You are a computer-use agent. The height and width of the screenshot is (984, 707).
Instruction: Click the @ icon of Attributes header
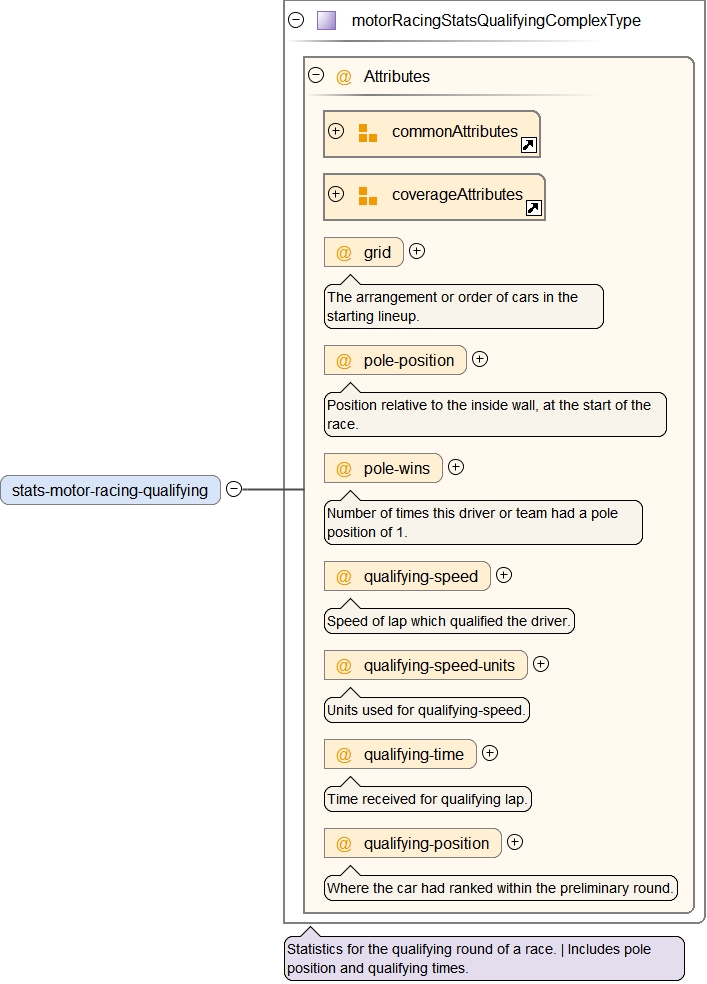344,76
